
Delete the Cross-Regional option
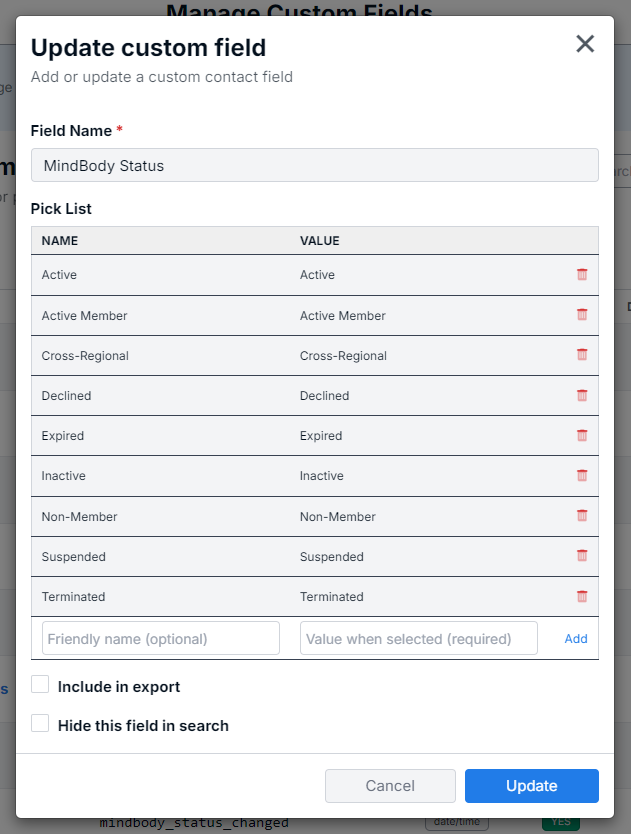point(582,355)
